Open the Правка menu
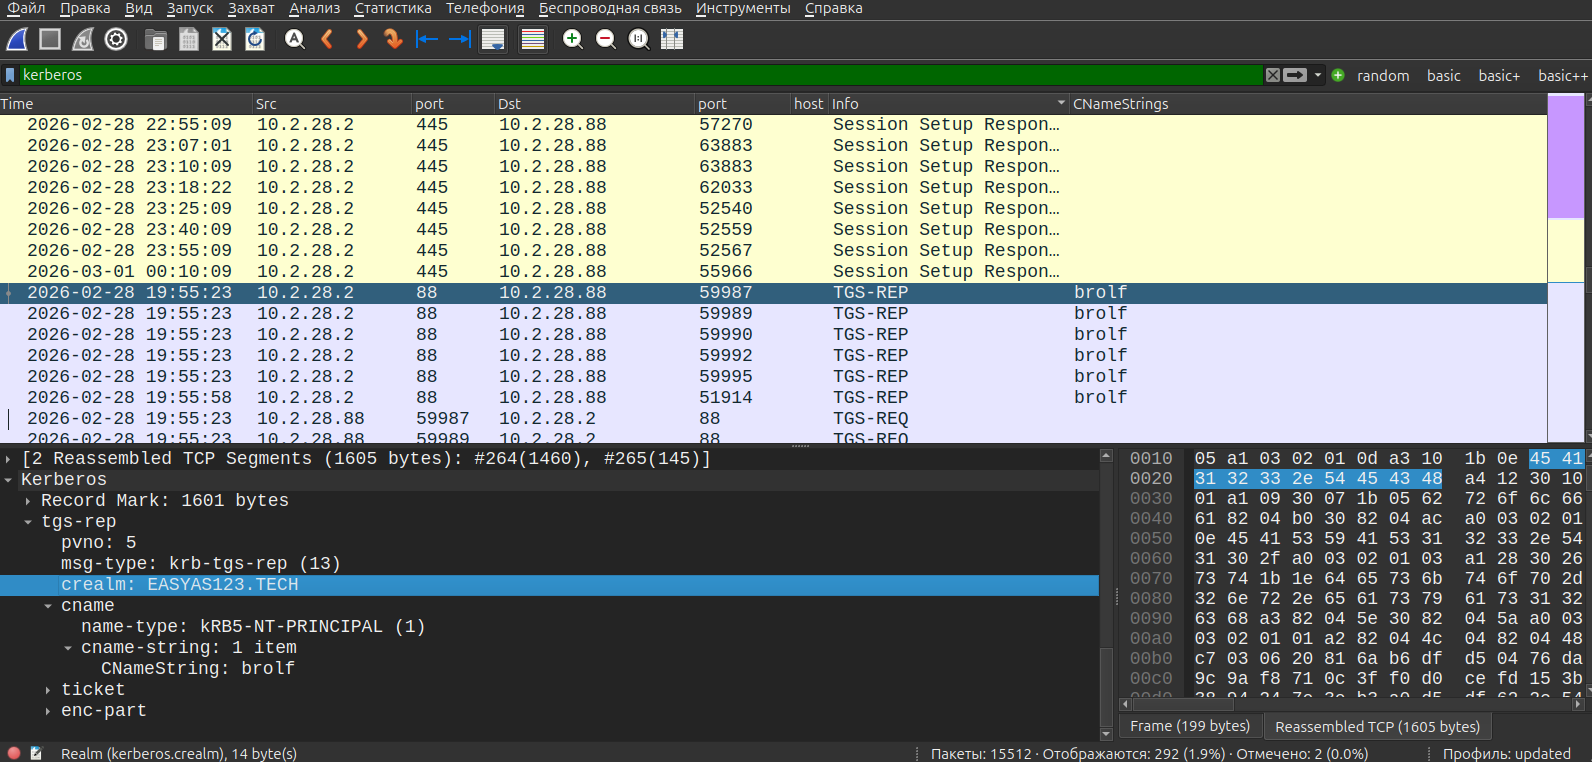The height and width of the screenshot is (762, 1592). pos(85,8)
